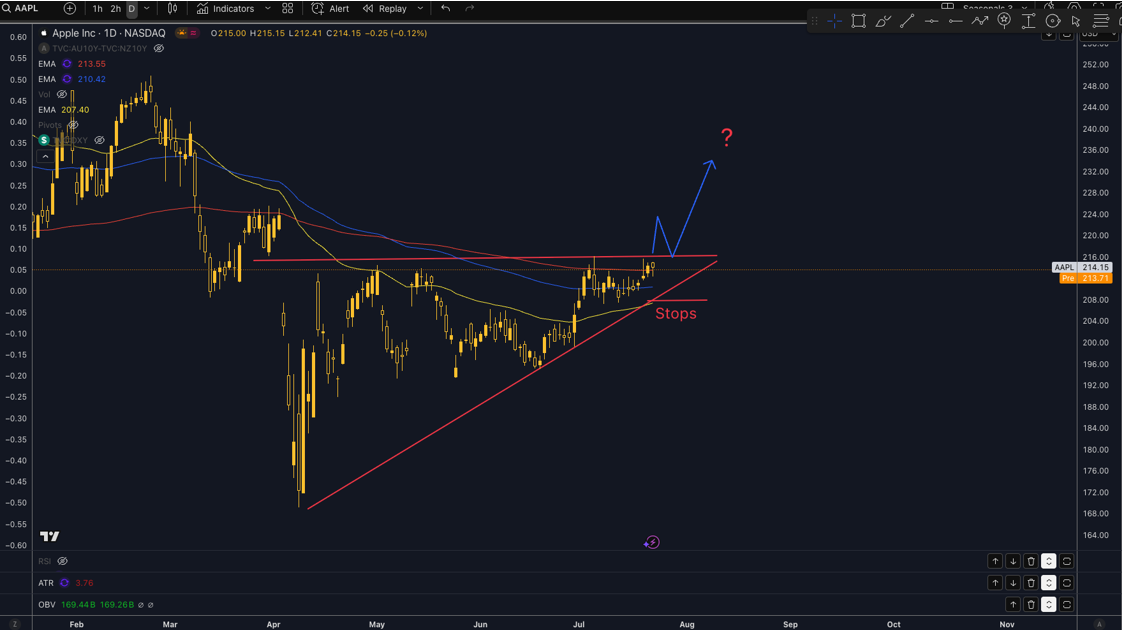Image resolution: width=1122 pixels, height=630 pixels.
Task: Select the horizontal ray tool
Action: click(955, 21)
